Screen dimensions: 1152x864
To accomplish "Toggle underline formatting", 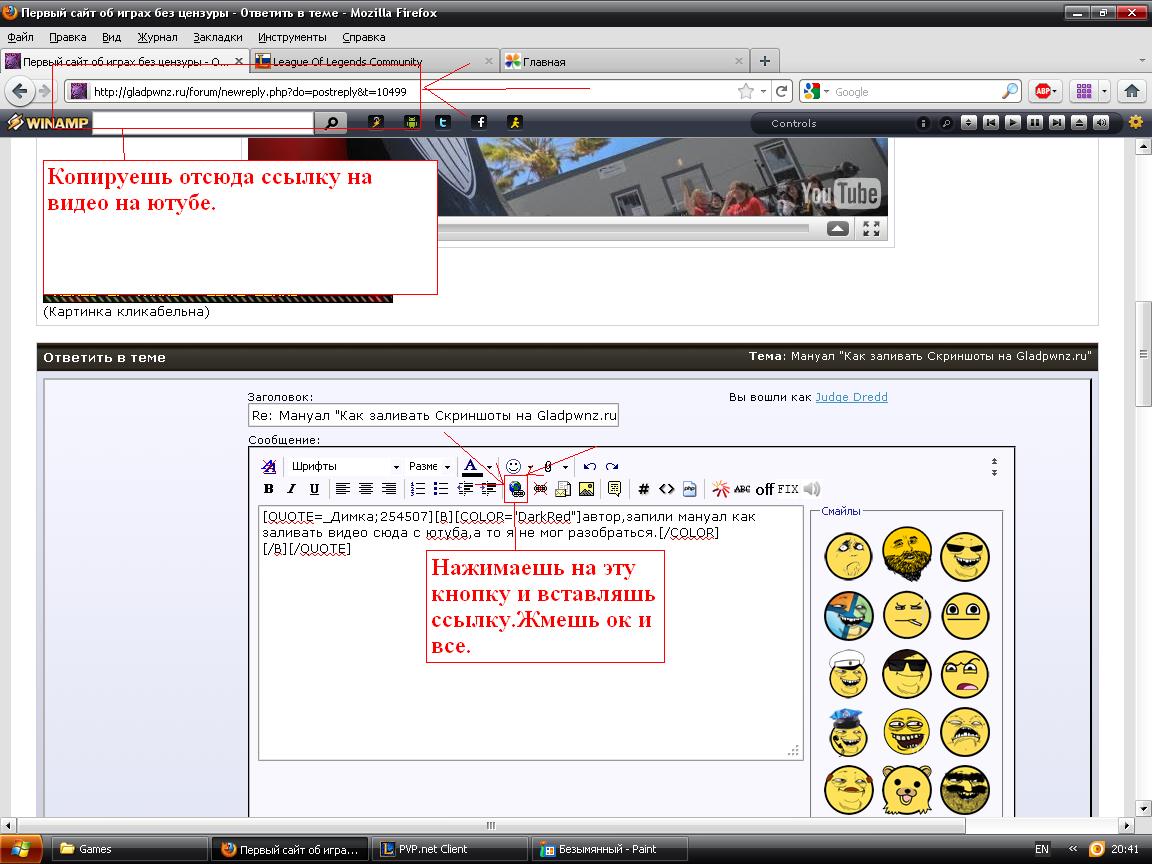I will 314,489.
